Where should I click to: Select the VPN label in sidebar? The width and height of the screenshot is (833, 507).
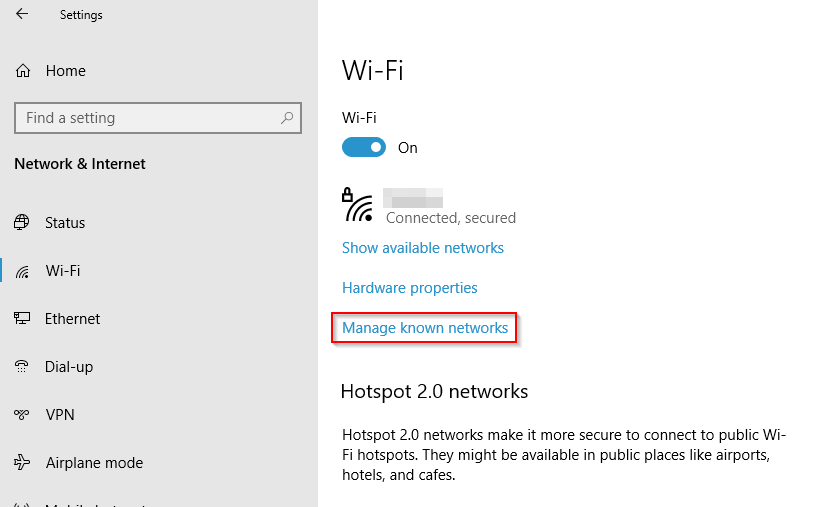tap(60, 415)
